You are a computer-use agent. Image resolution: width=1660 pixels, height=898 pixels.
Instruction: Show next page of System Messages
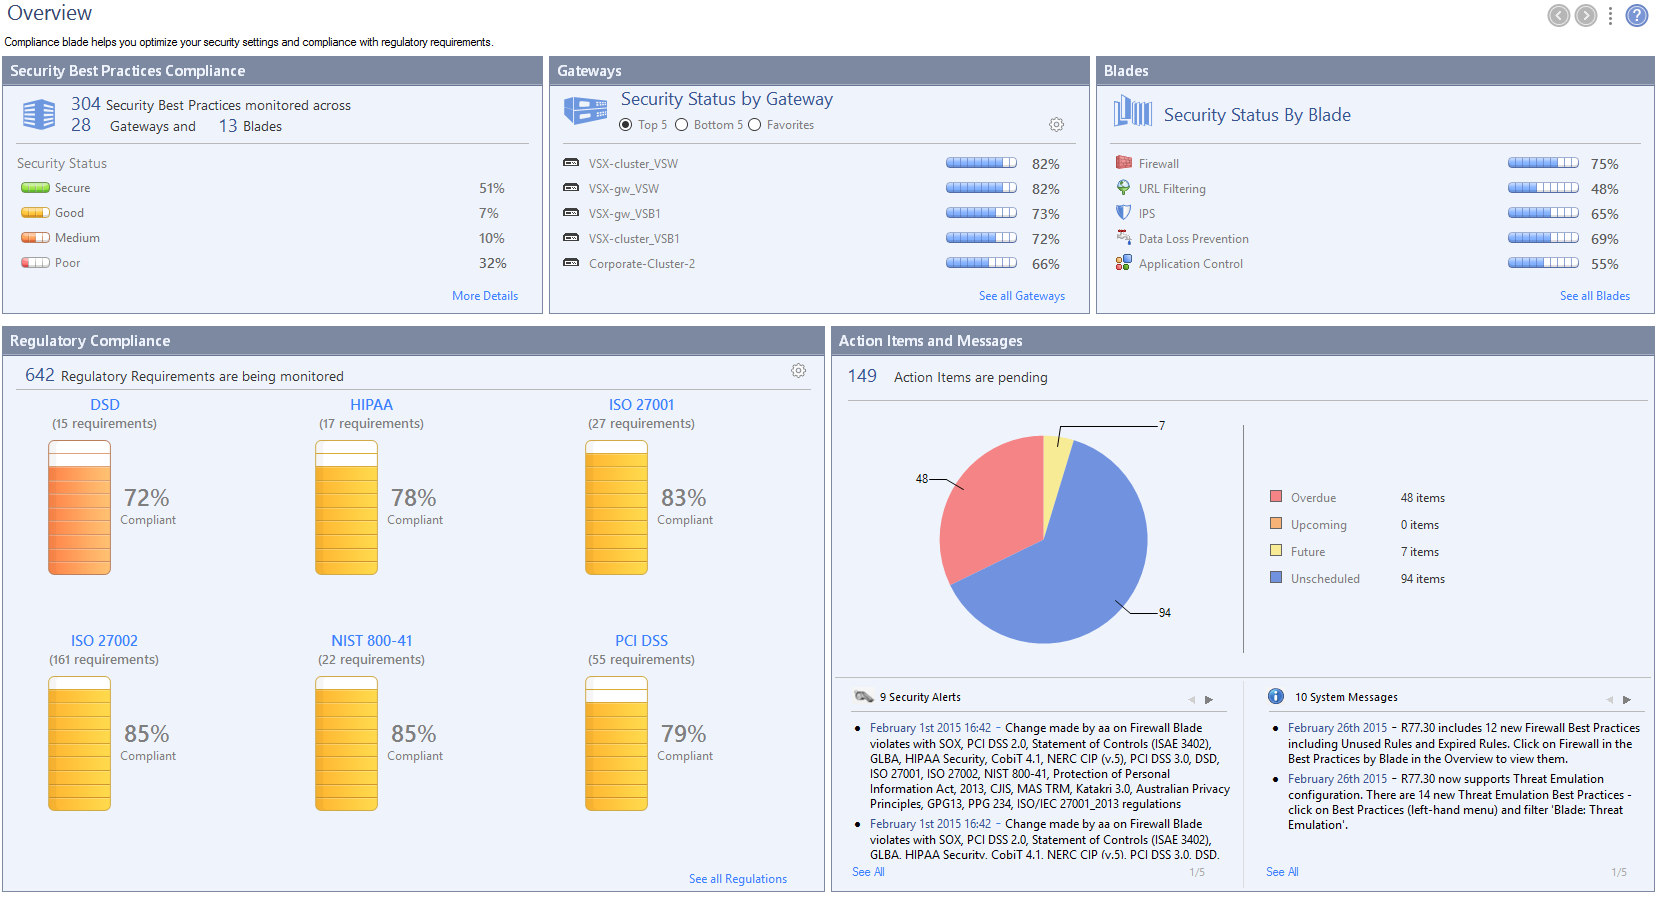pos(1627,700)
